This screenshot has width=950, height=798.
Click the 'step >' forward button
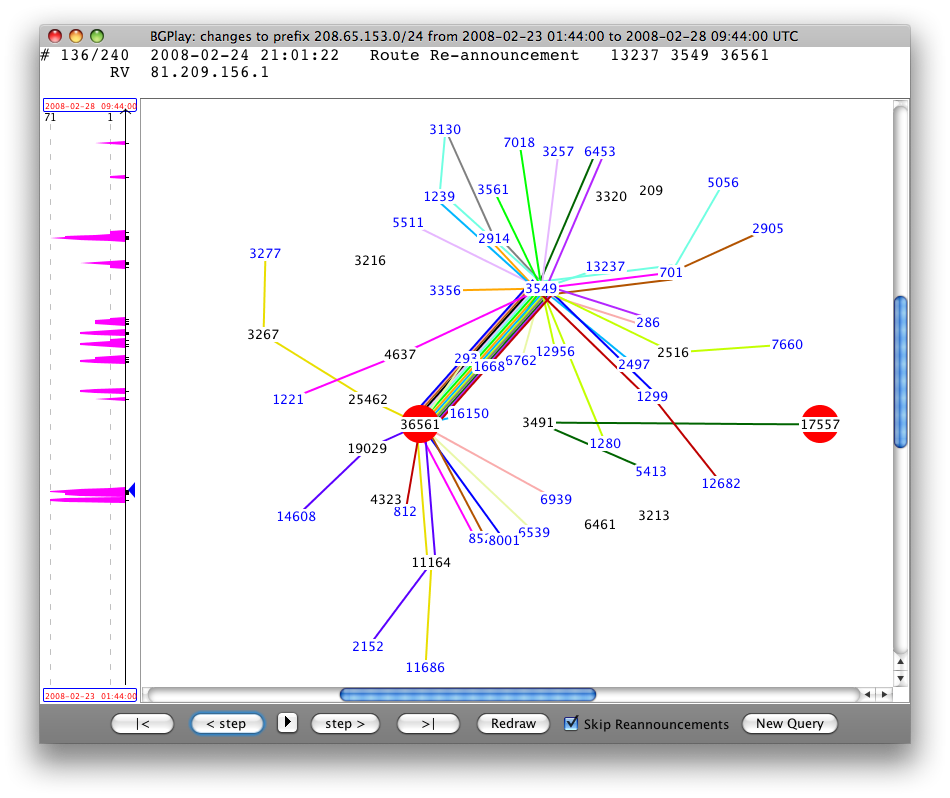click(344, 723)
